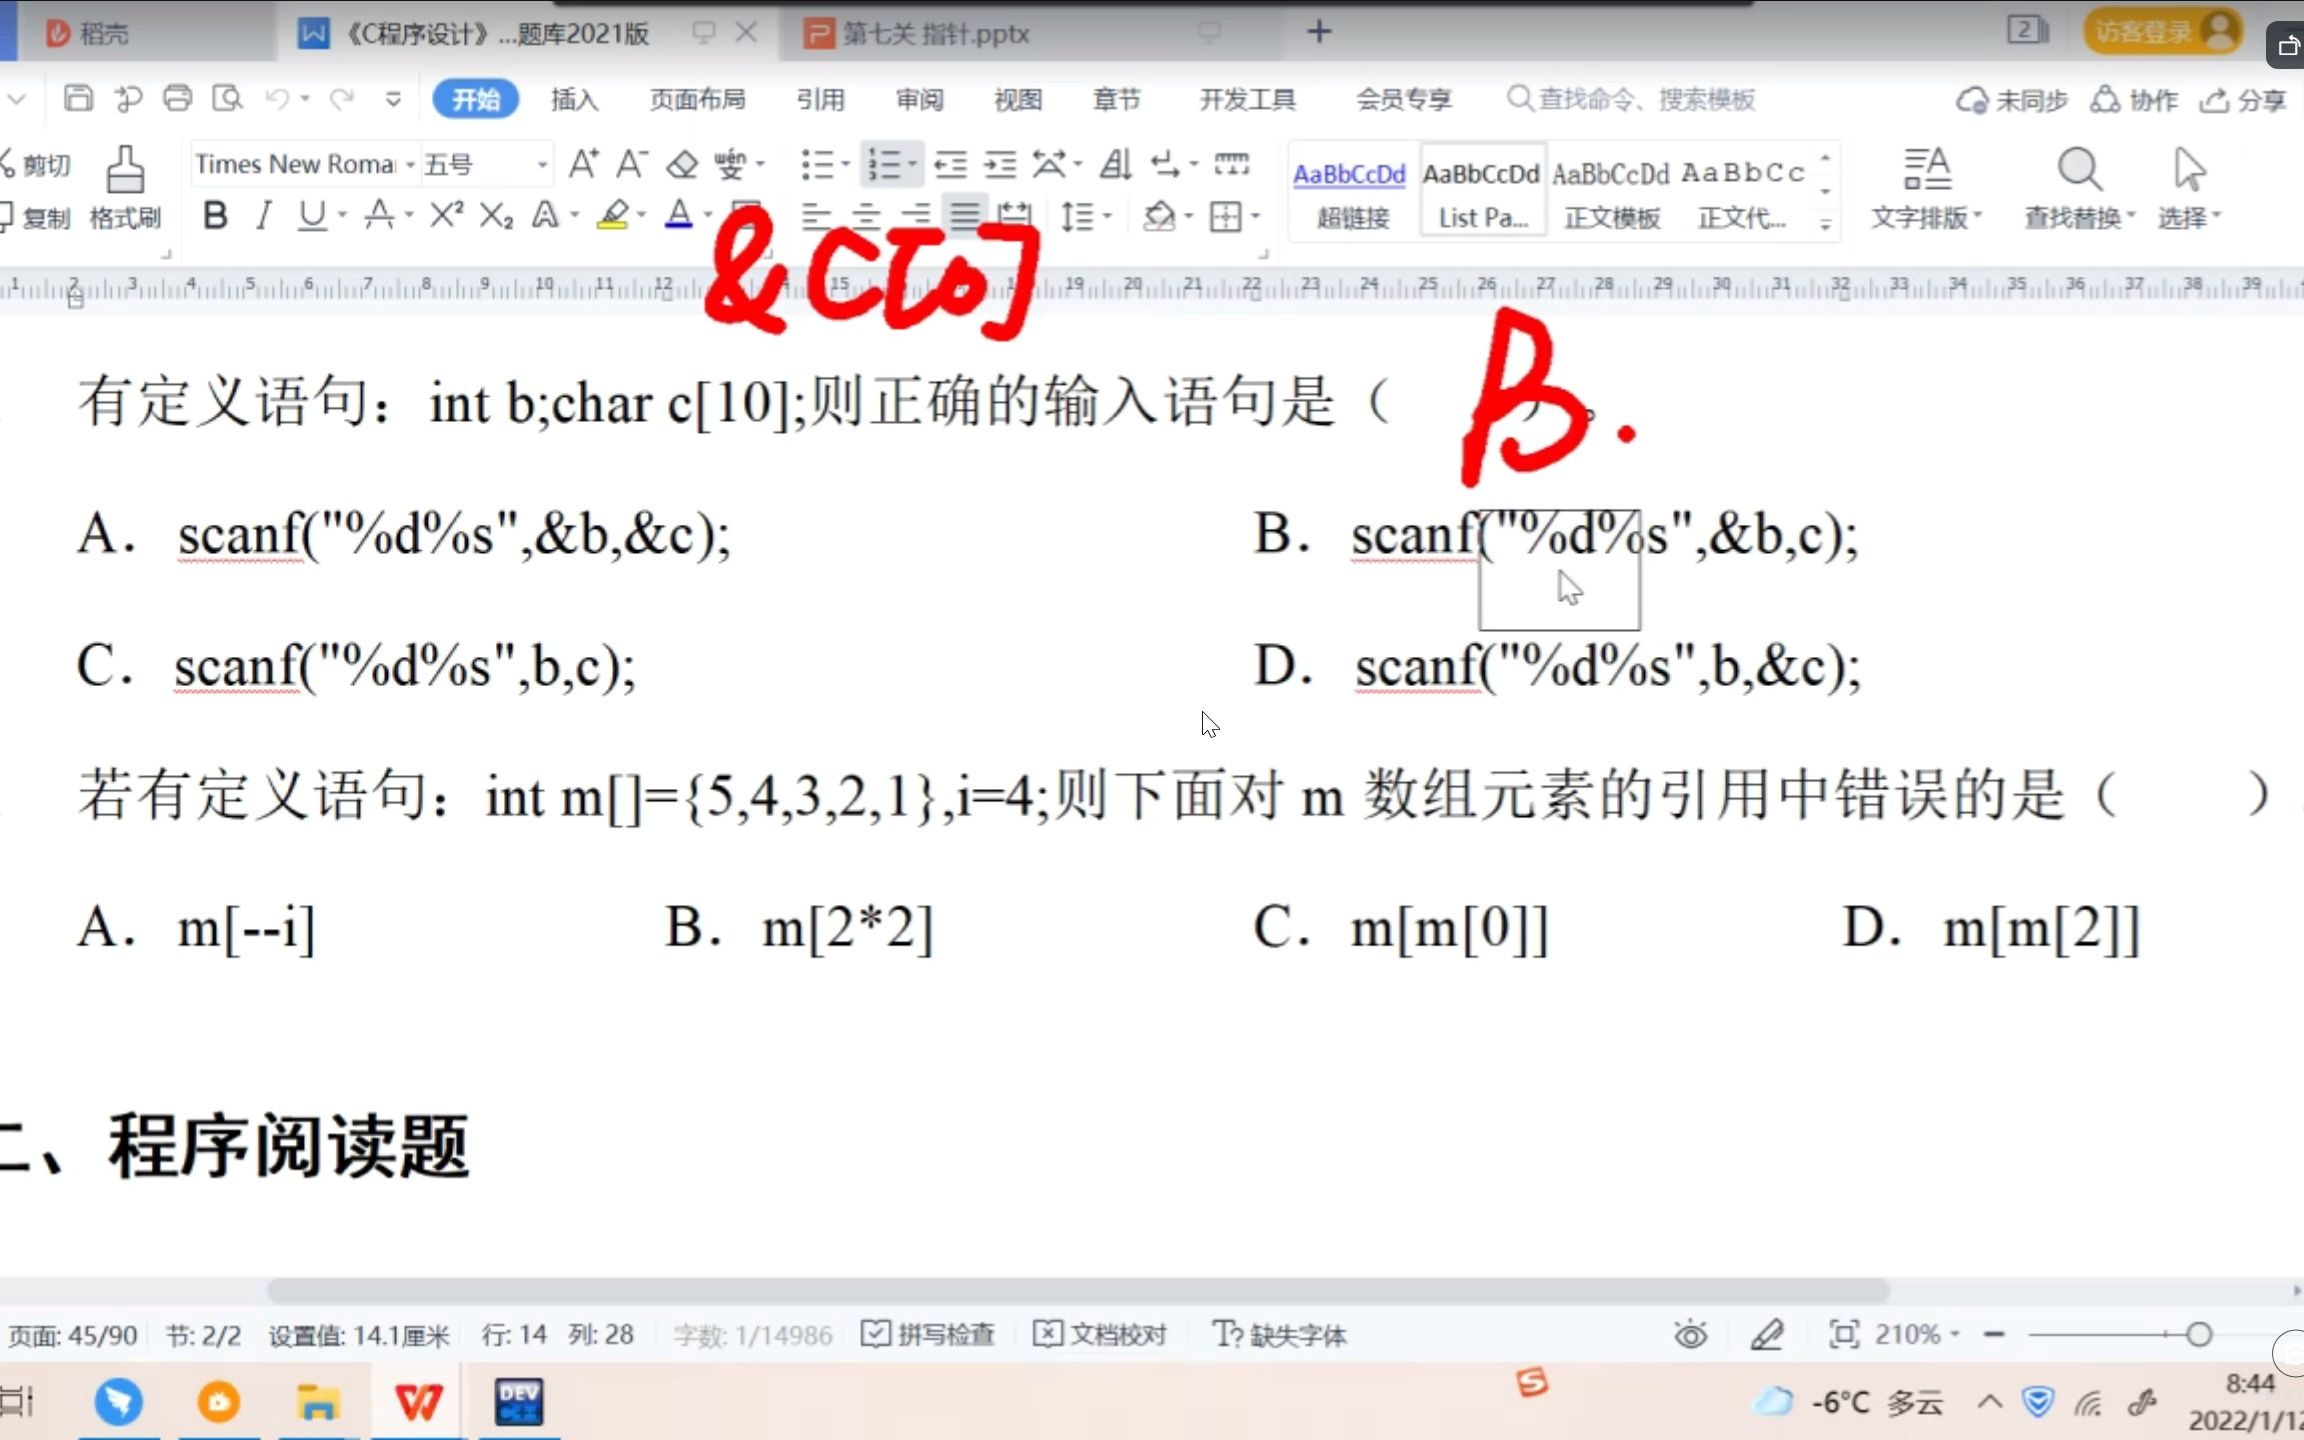The width and height of the screenshot is (2304, 1440).
Task: Expand the font color dropdown arrow
Action: pos(706,215)
